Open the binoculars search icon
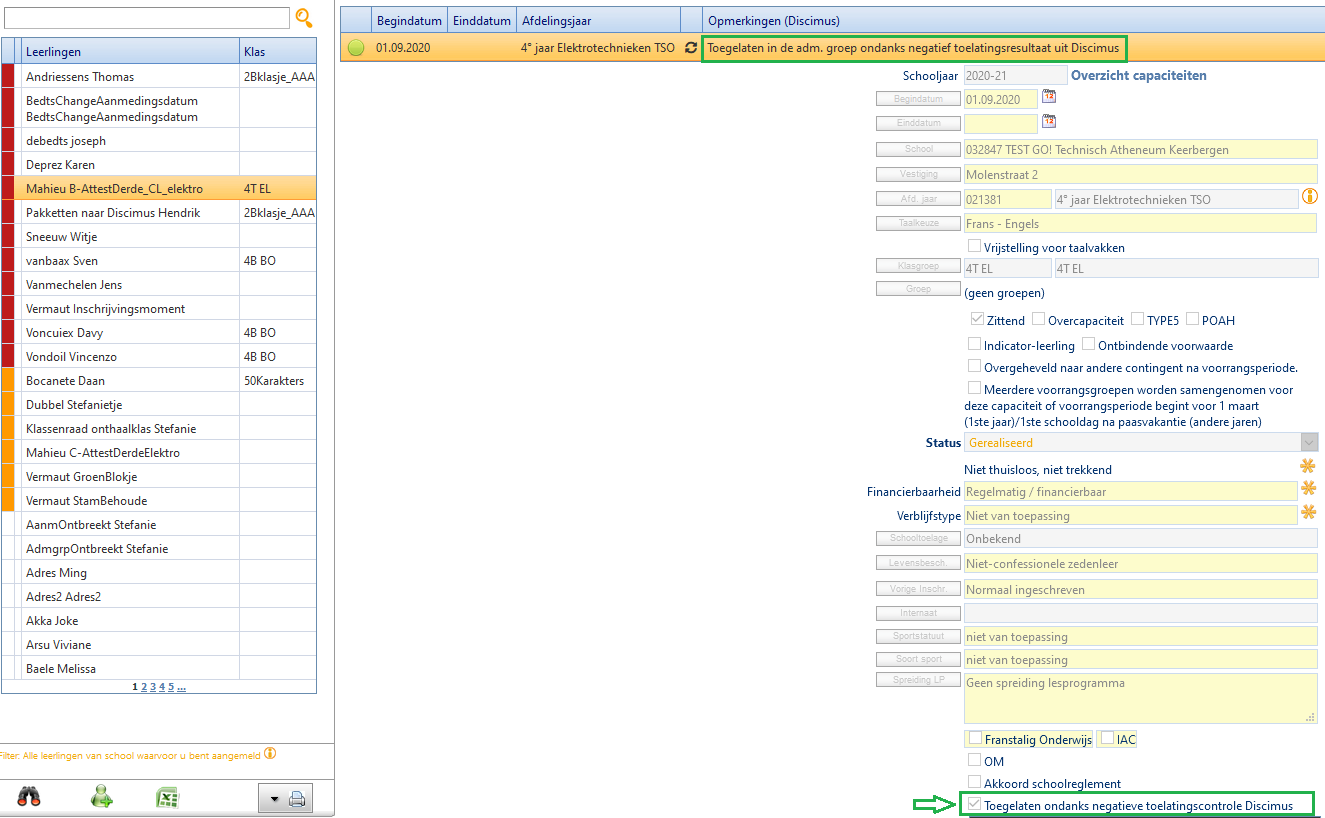1325x818 pixels. point(29,797)
